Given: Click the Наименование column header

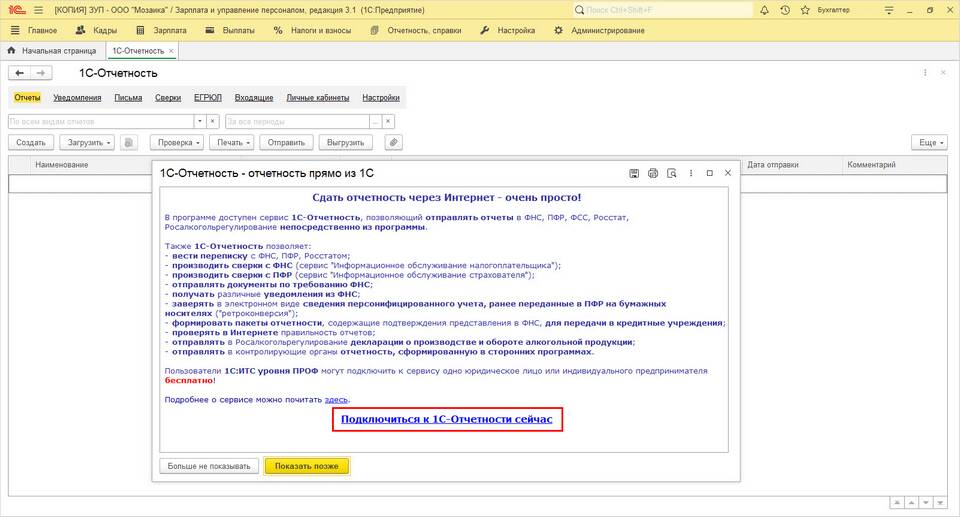Looking at the screenshot, I should [62, 165].
